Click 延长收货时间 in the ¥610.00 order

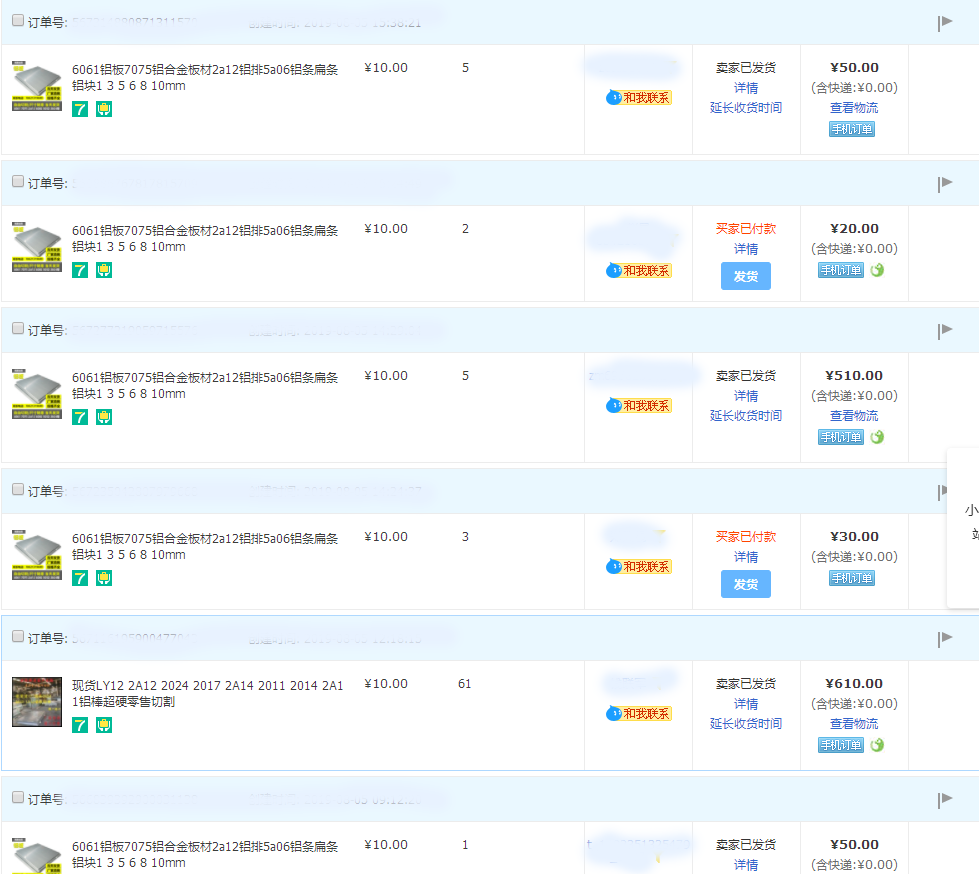pos(746,724)
